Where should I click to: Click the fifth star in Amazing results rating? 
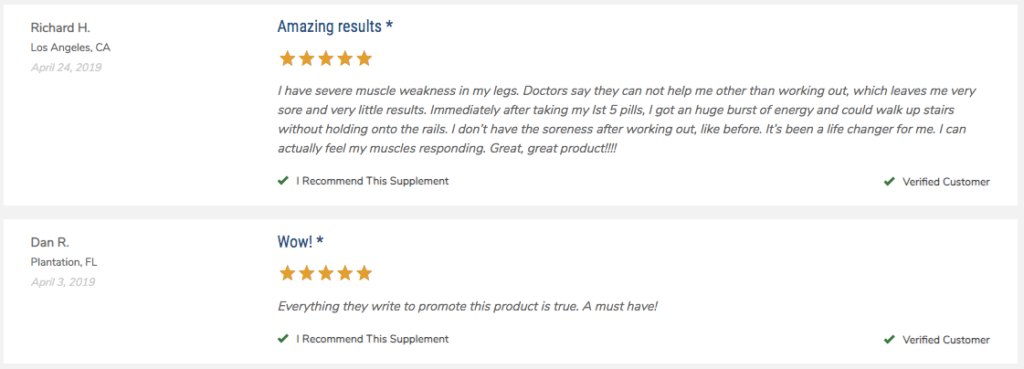point(364,59)
